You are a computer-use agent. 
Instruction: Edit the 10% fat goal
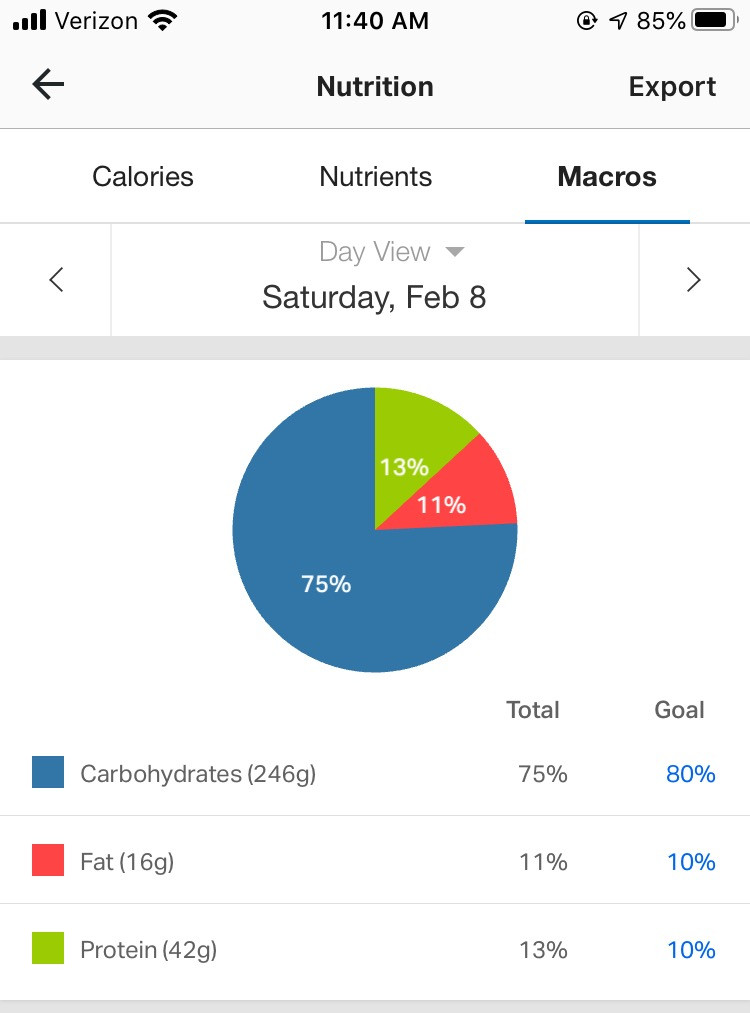[691, 861]
